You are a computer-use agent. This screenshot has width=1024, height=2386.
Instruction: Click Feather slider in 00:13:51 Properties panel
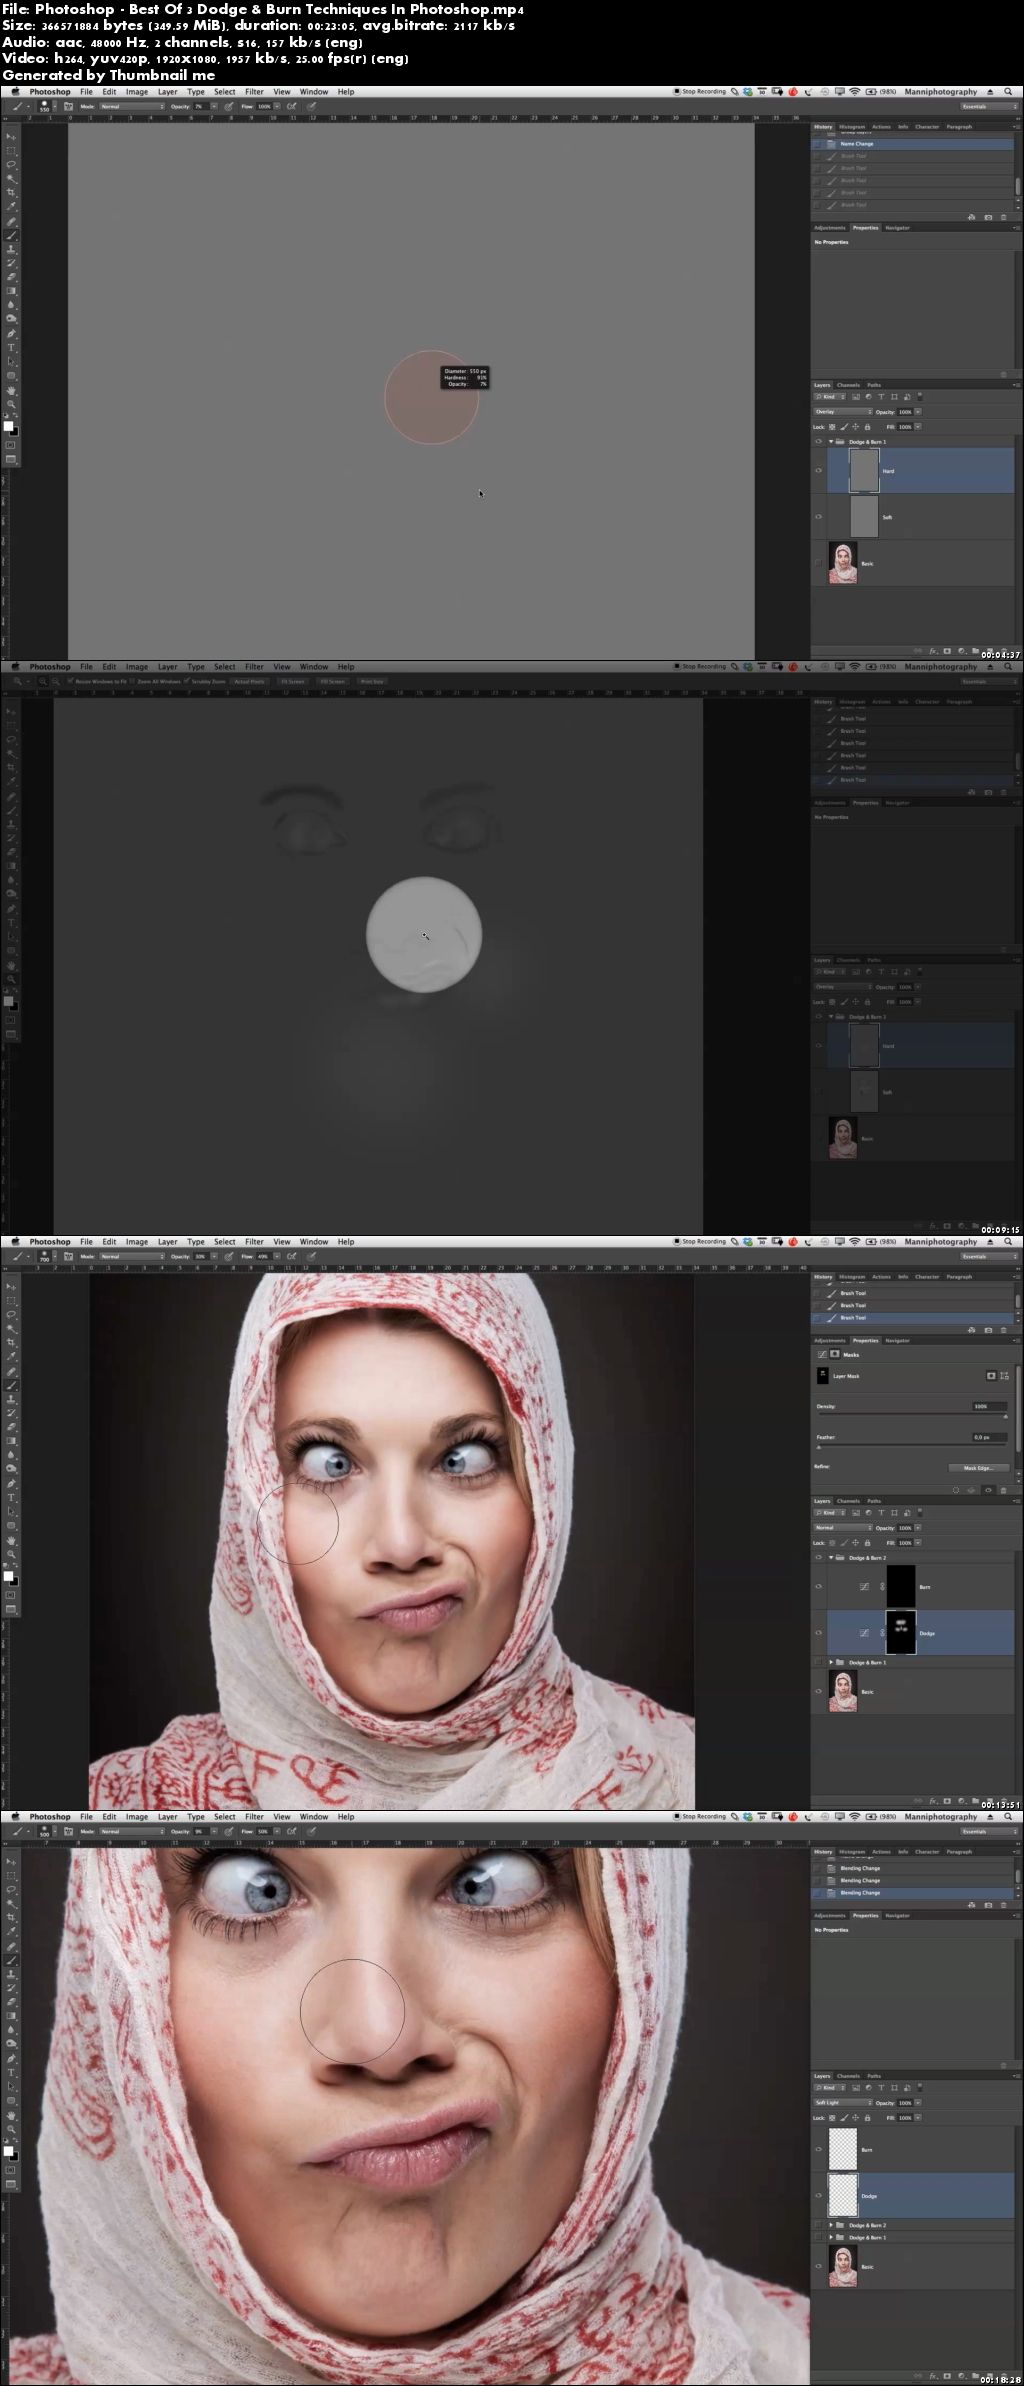pos(912,1445)
